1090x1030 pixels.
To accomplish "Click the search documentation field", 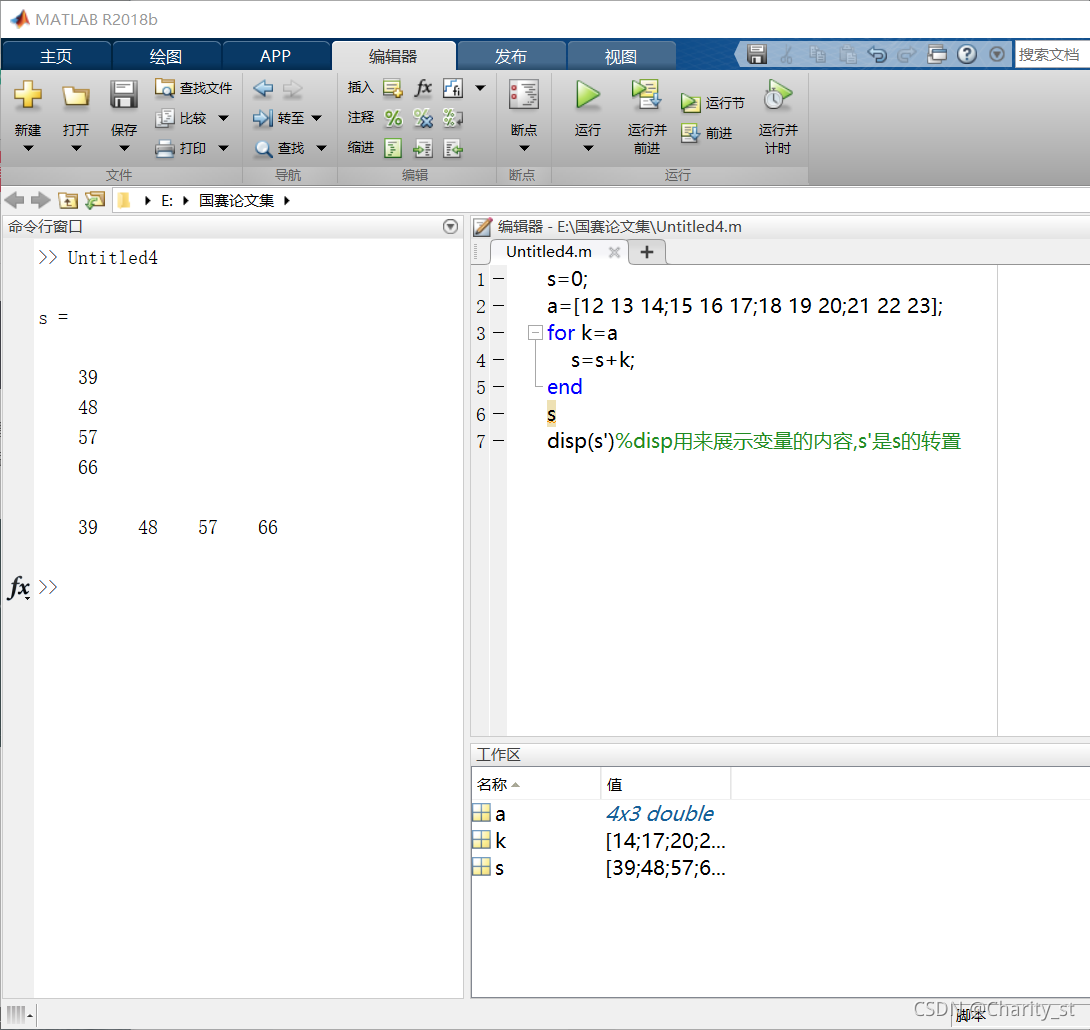I will pos(1051,55).
